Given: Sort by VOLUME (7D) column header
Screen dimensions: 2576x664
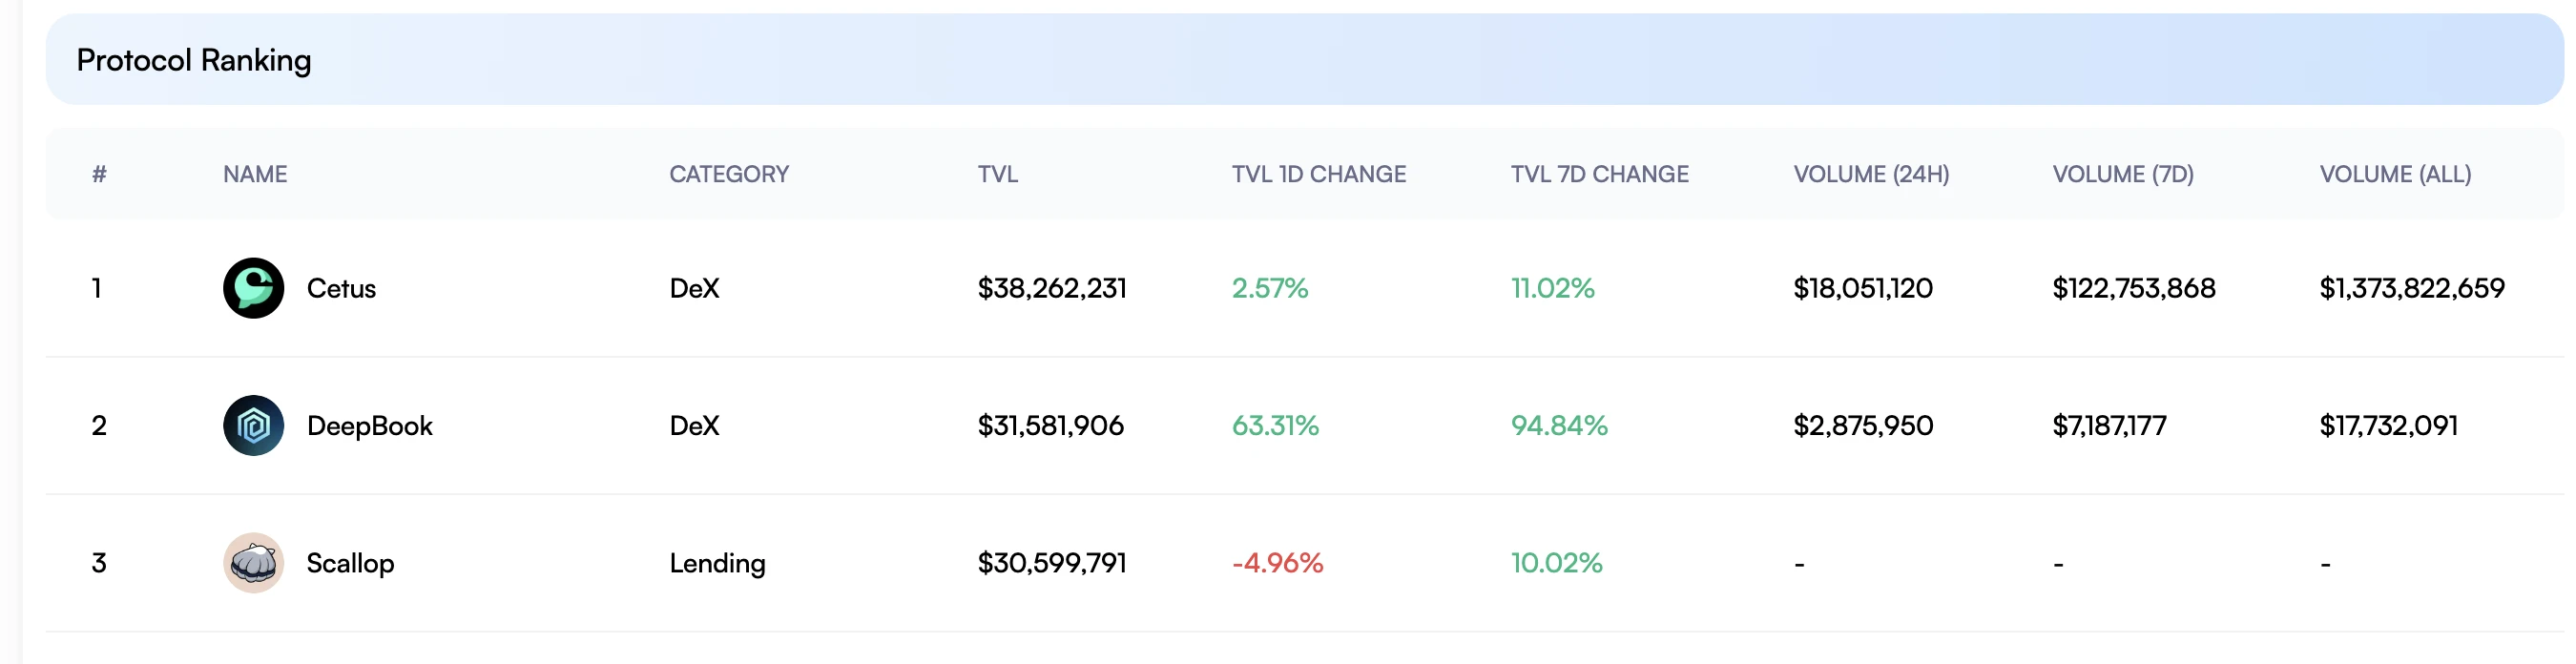Looking at the screenshot, I should point(2122,174).
